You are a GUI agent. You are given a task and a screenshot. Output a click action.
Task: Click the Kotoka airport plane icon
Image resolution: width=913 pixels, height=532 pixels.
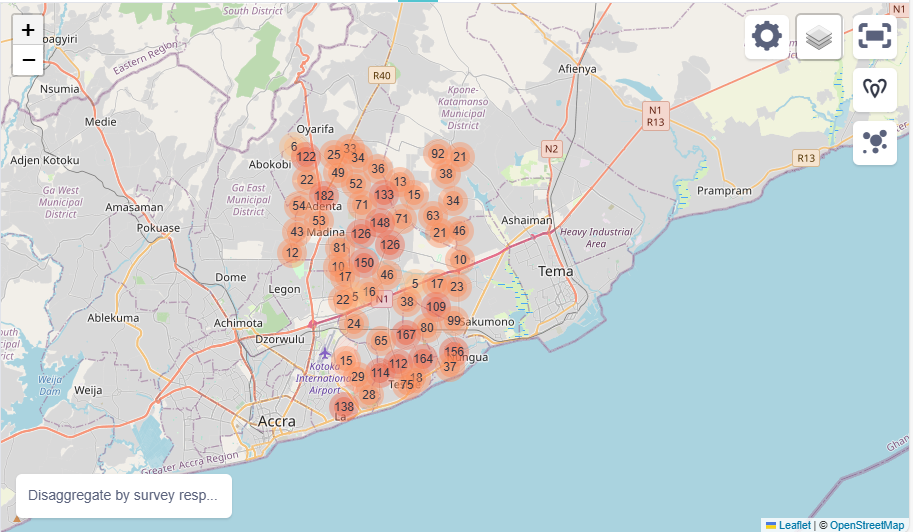(x=324, y=354)
